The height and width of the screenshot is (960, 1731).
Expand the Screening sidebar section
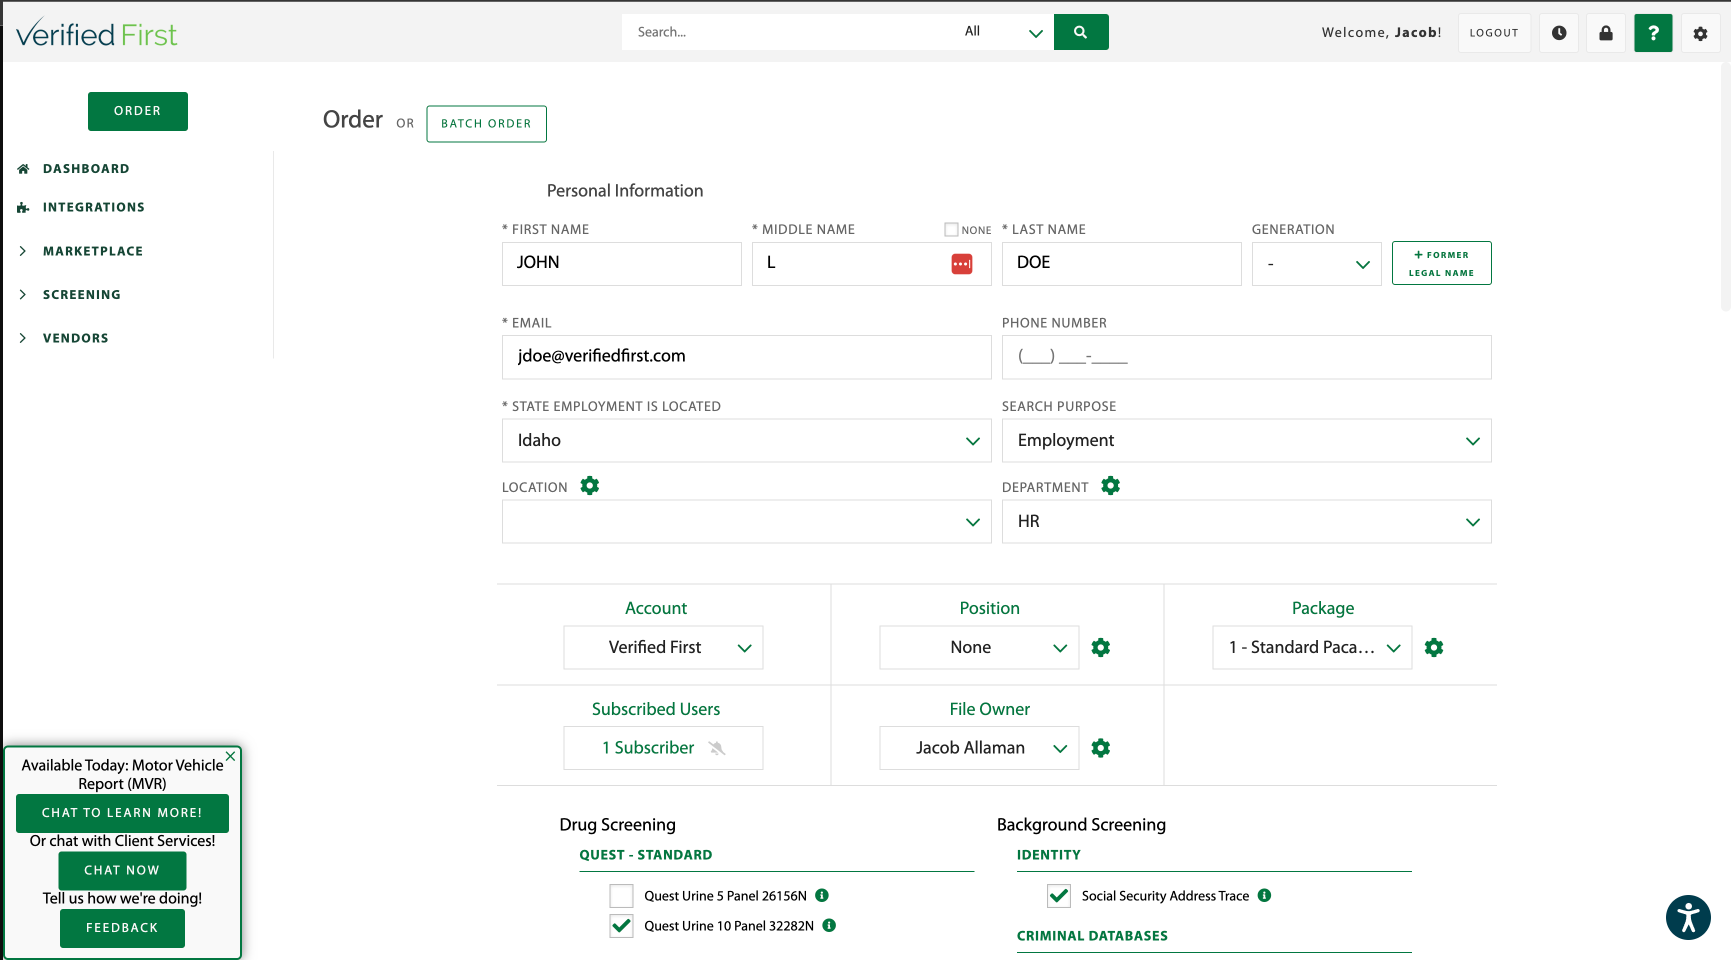(x=82, y=294)
